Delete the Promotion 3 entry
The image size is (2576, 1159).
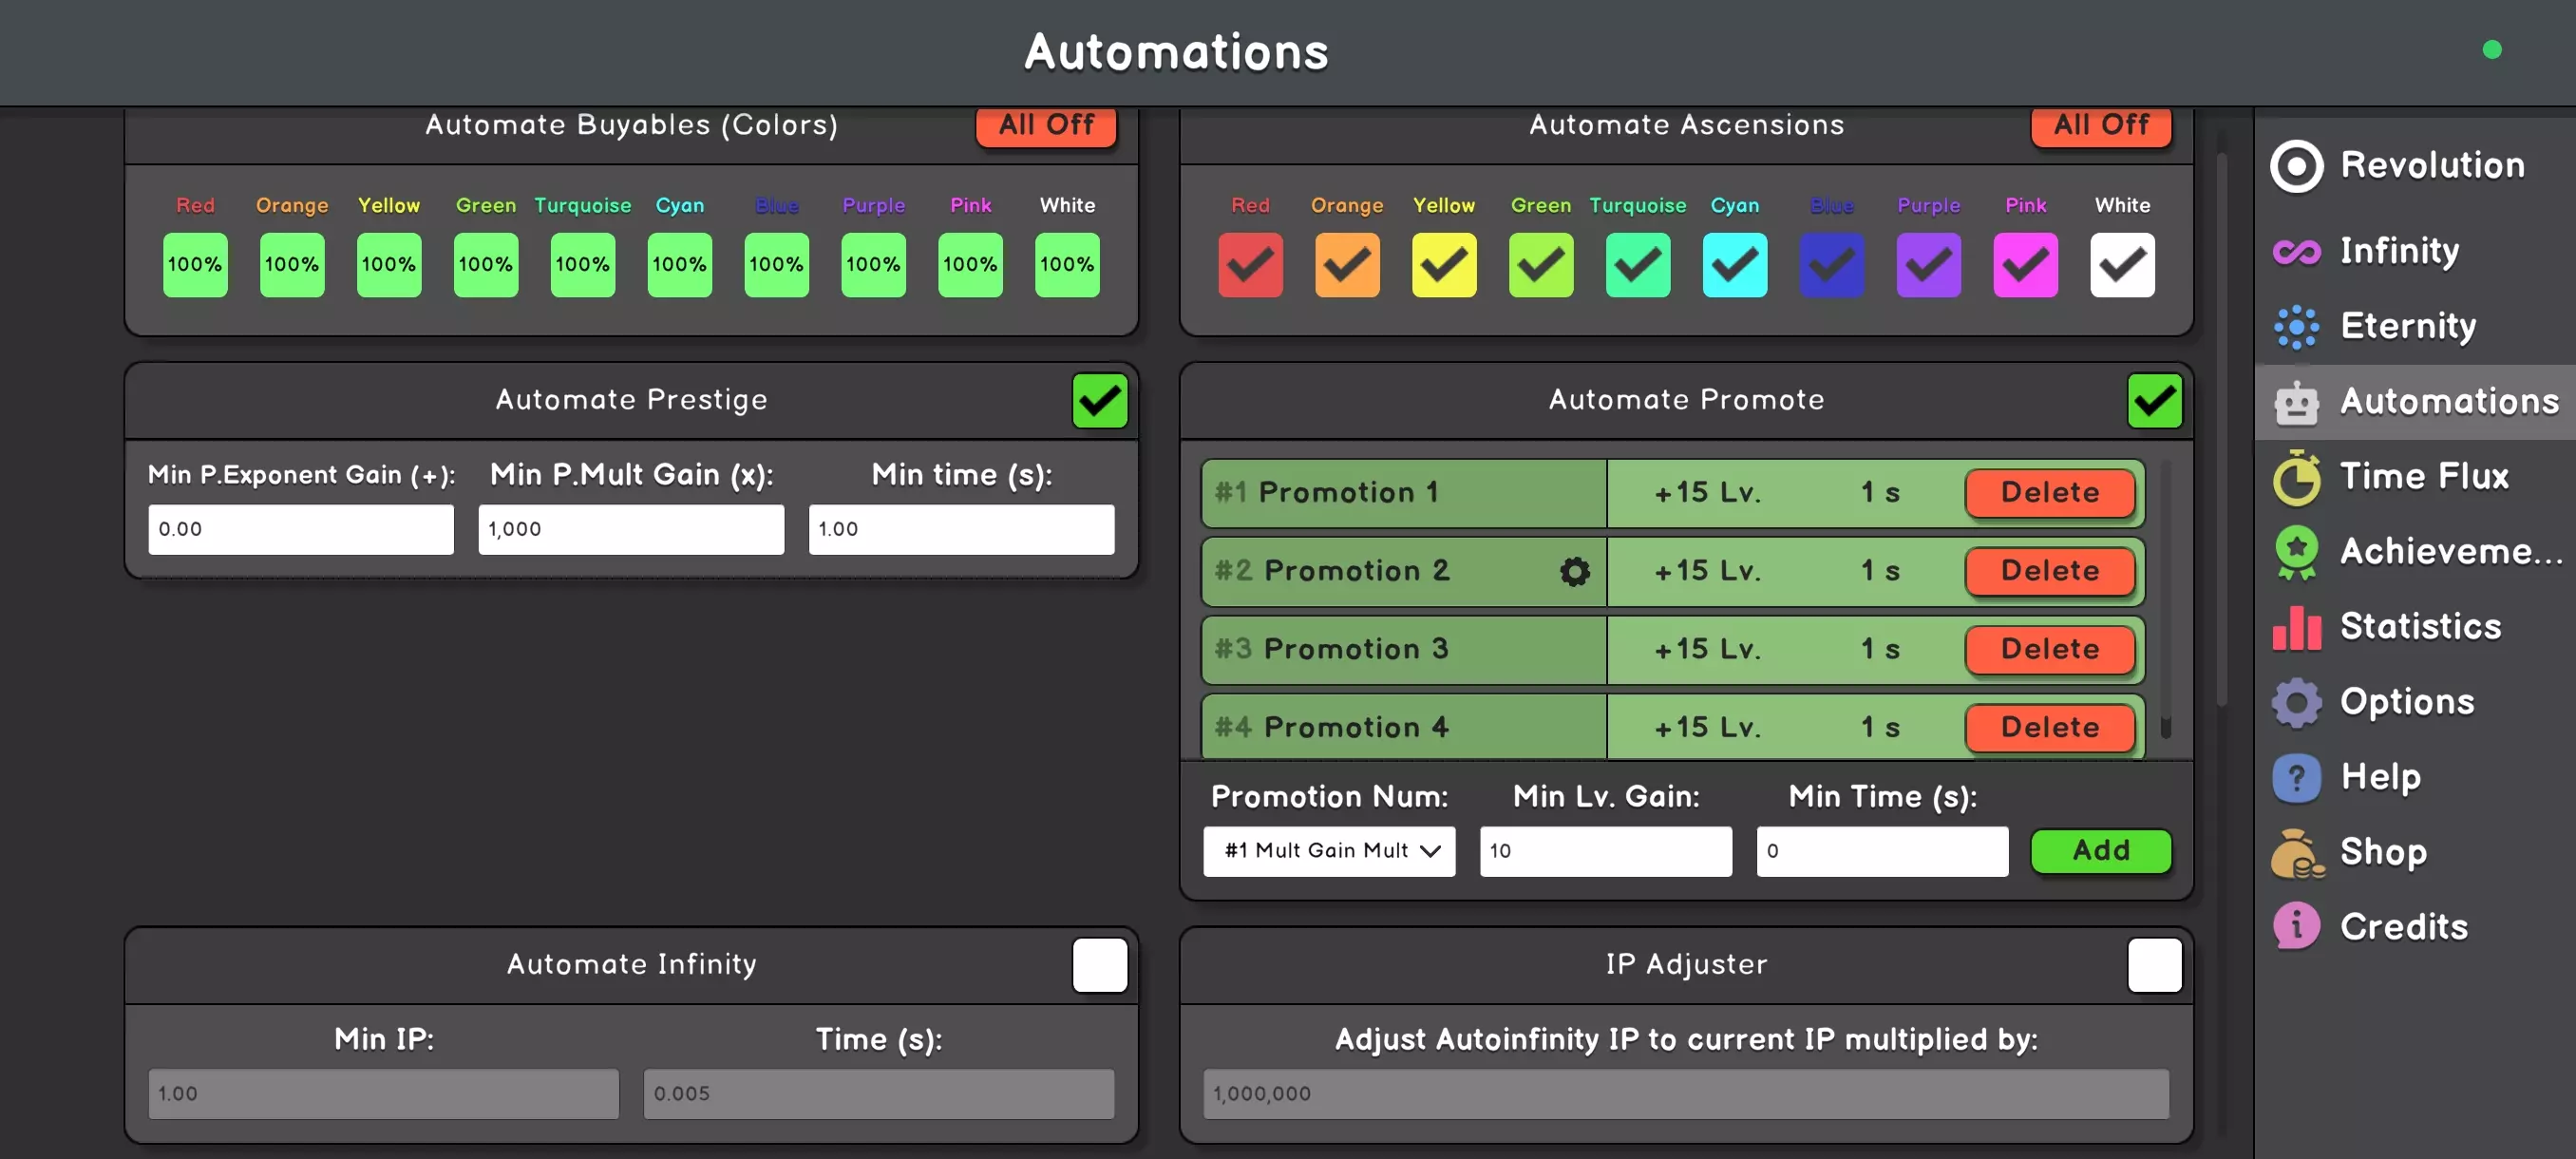coord(2049,649)
